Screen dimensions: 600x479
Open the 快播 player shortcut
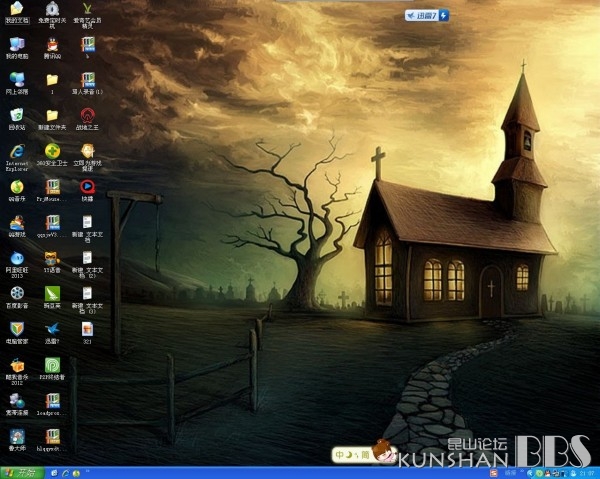coord(87,191)
